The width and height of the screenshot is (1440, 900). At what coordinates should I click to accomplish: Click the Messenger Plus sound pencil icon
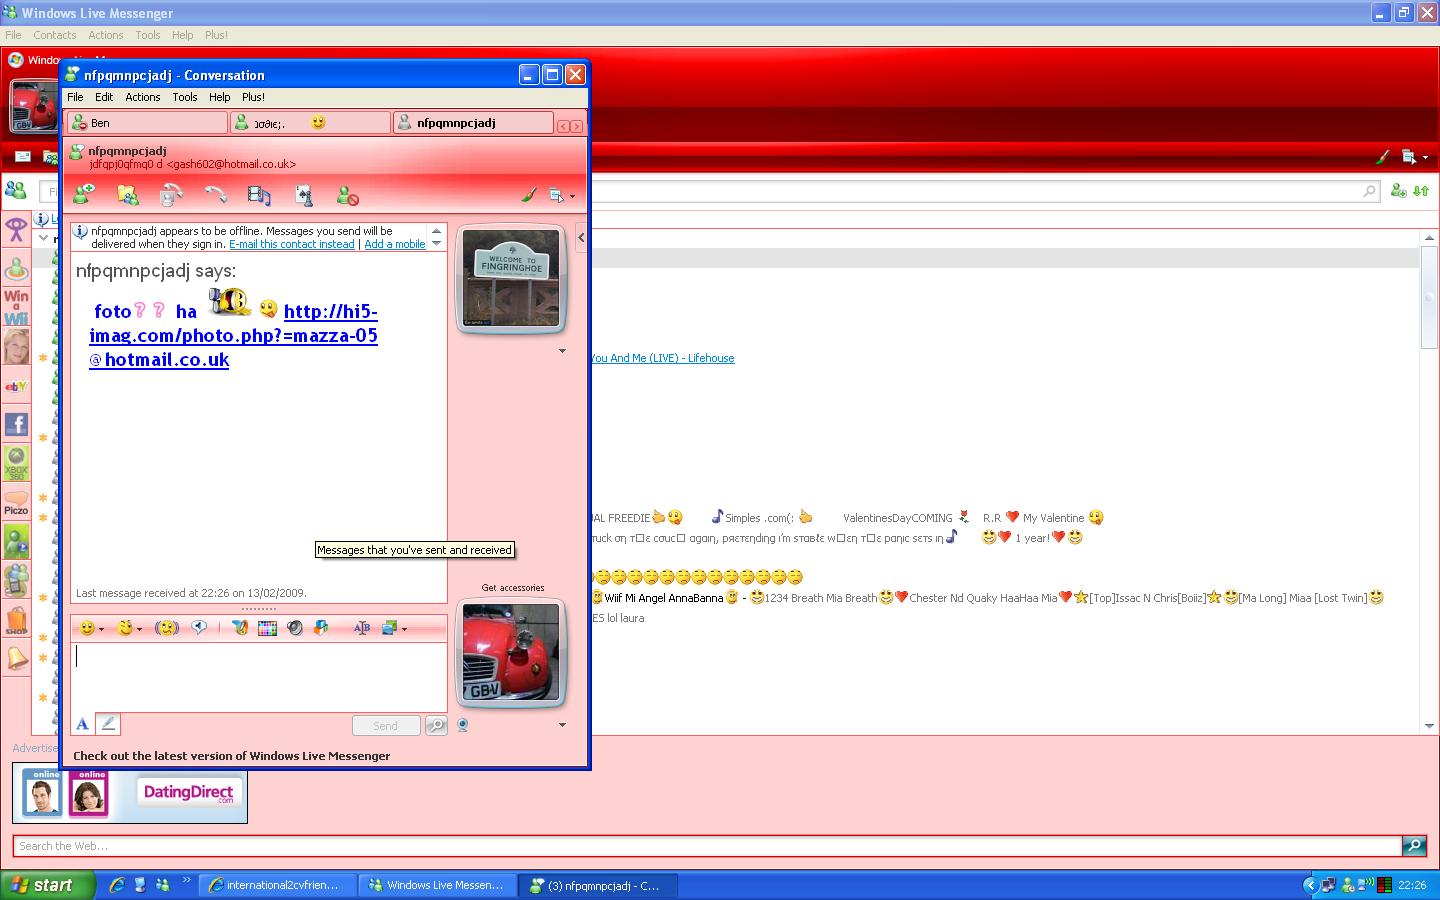[x=240, y=628]
